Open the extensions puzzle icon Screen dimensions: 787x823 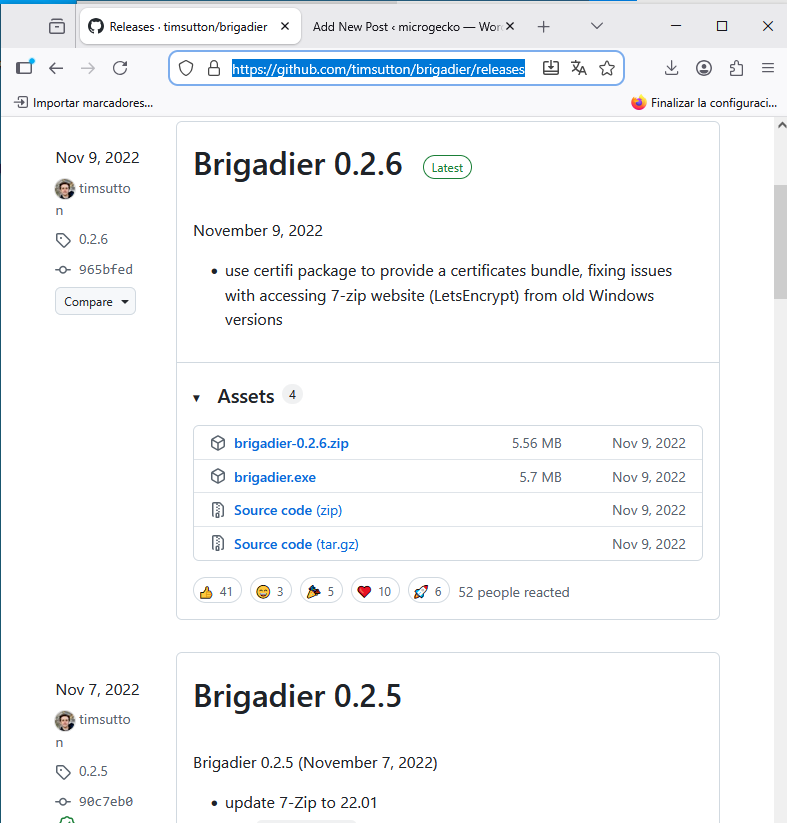point(737,68)
